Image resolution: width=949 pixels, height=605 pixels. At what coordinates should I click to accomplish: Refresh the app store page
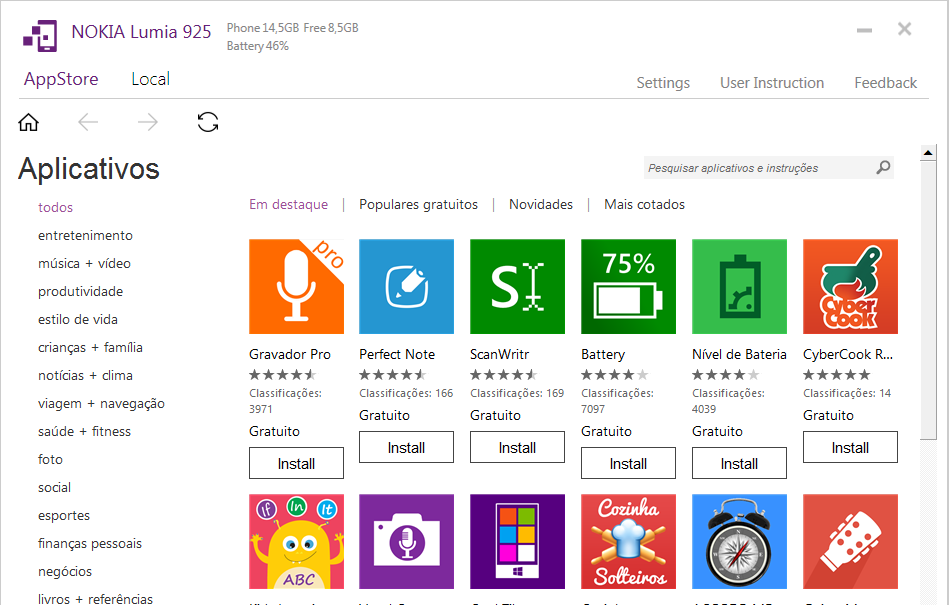208,122
